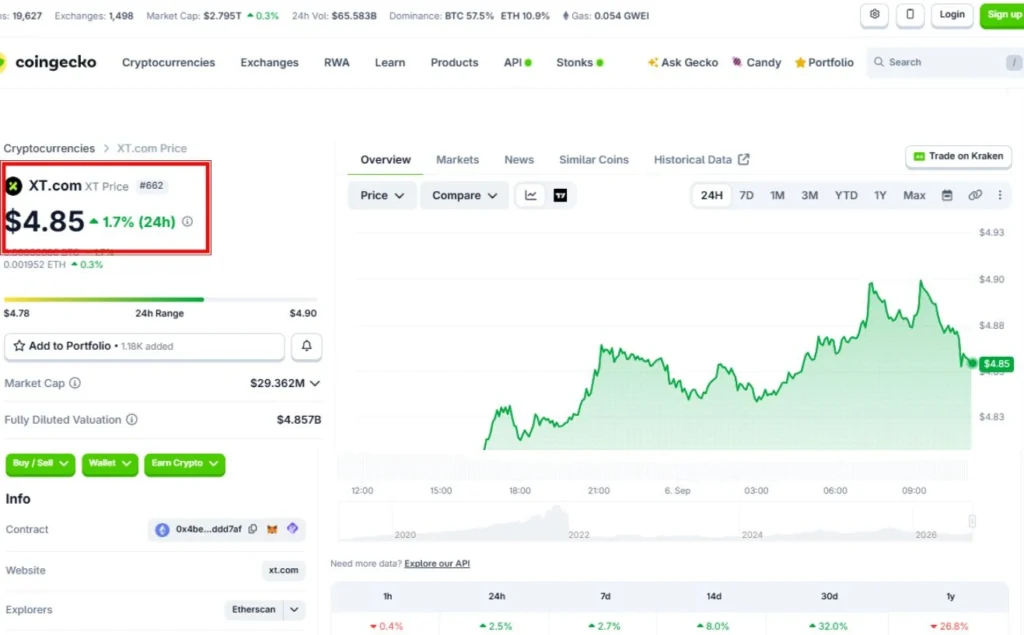Select the 7D chart range

pyautogui.click(x=746, y=195)
